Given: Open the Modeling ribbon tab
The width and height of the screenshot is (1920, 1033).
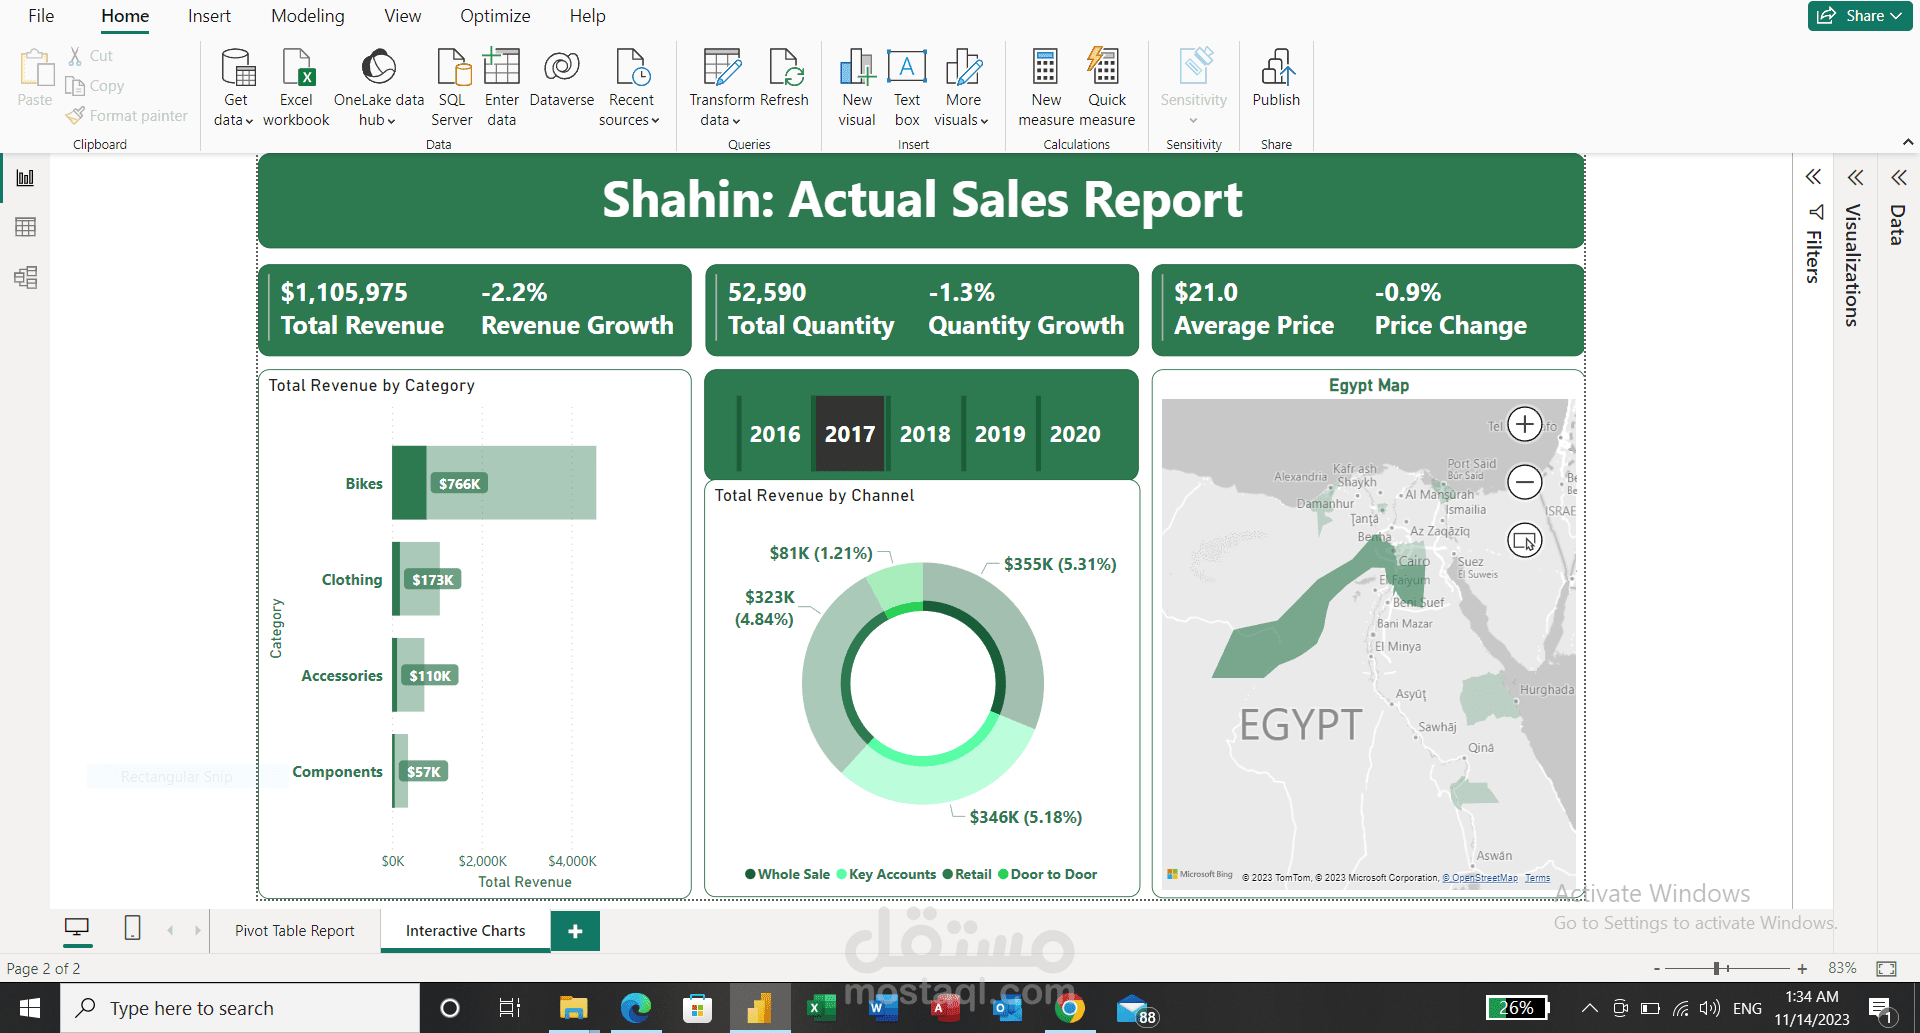Looking at the screenshot, I should pos(307,16).
